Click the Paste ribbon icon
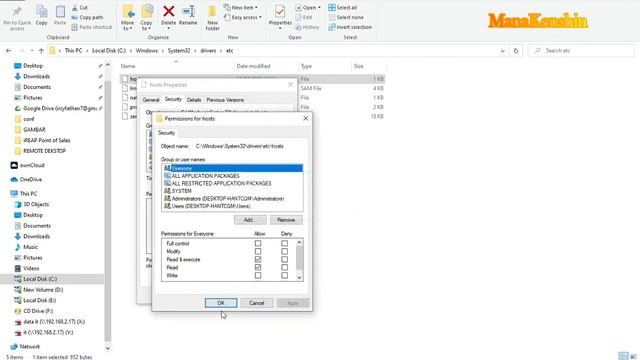Screen dimensions: 640x360 click(60, 16)
